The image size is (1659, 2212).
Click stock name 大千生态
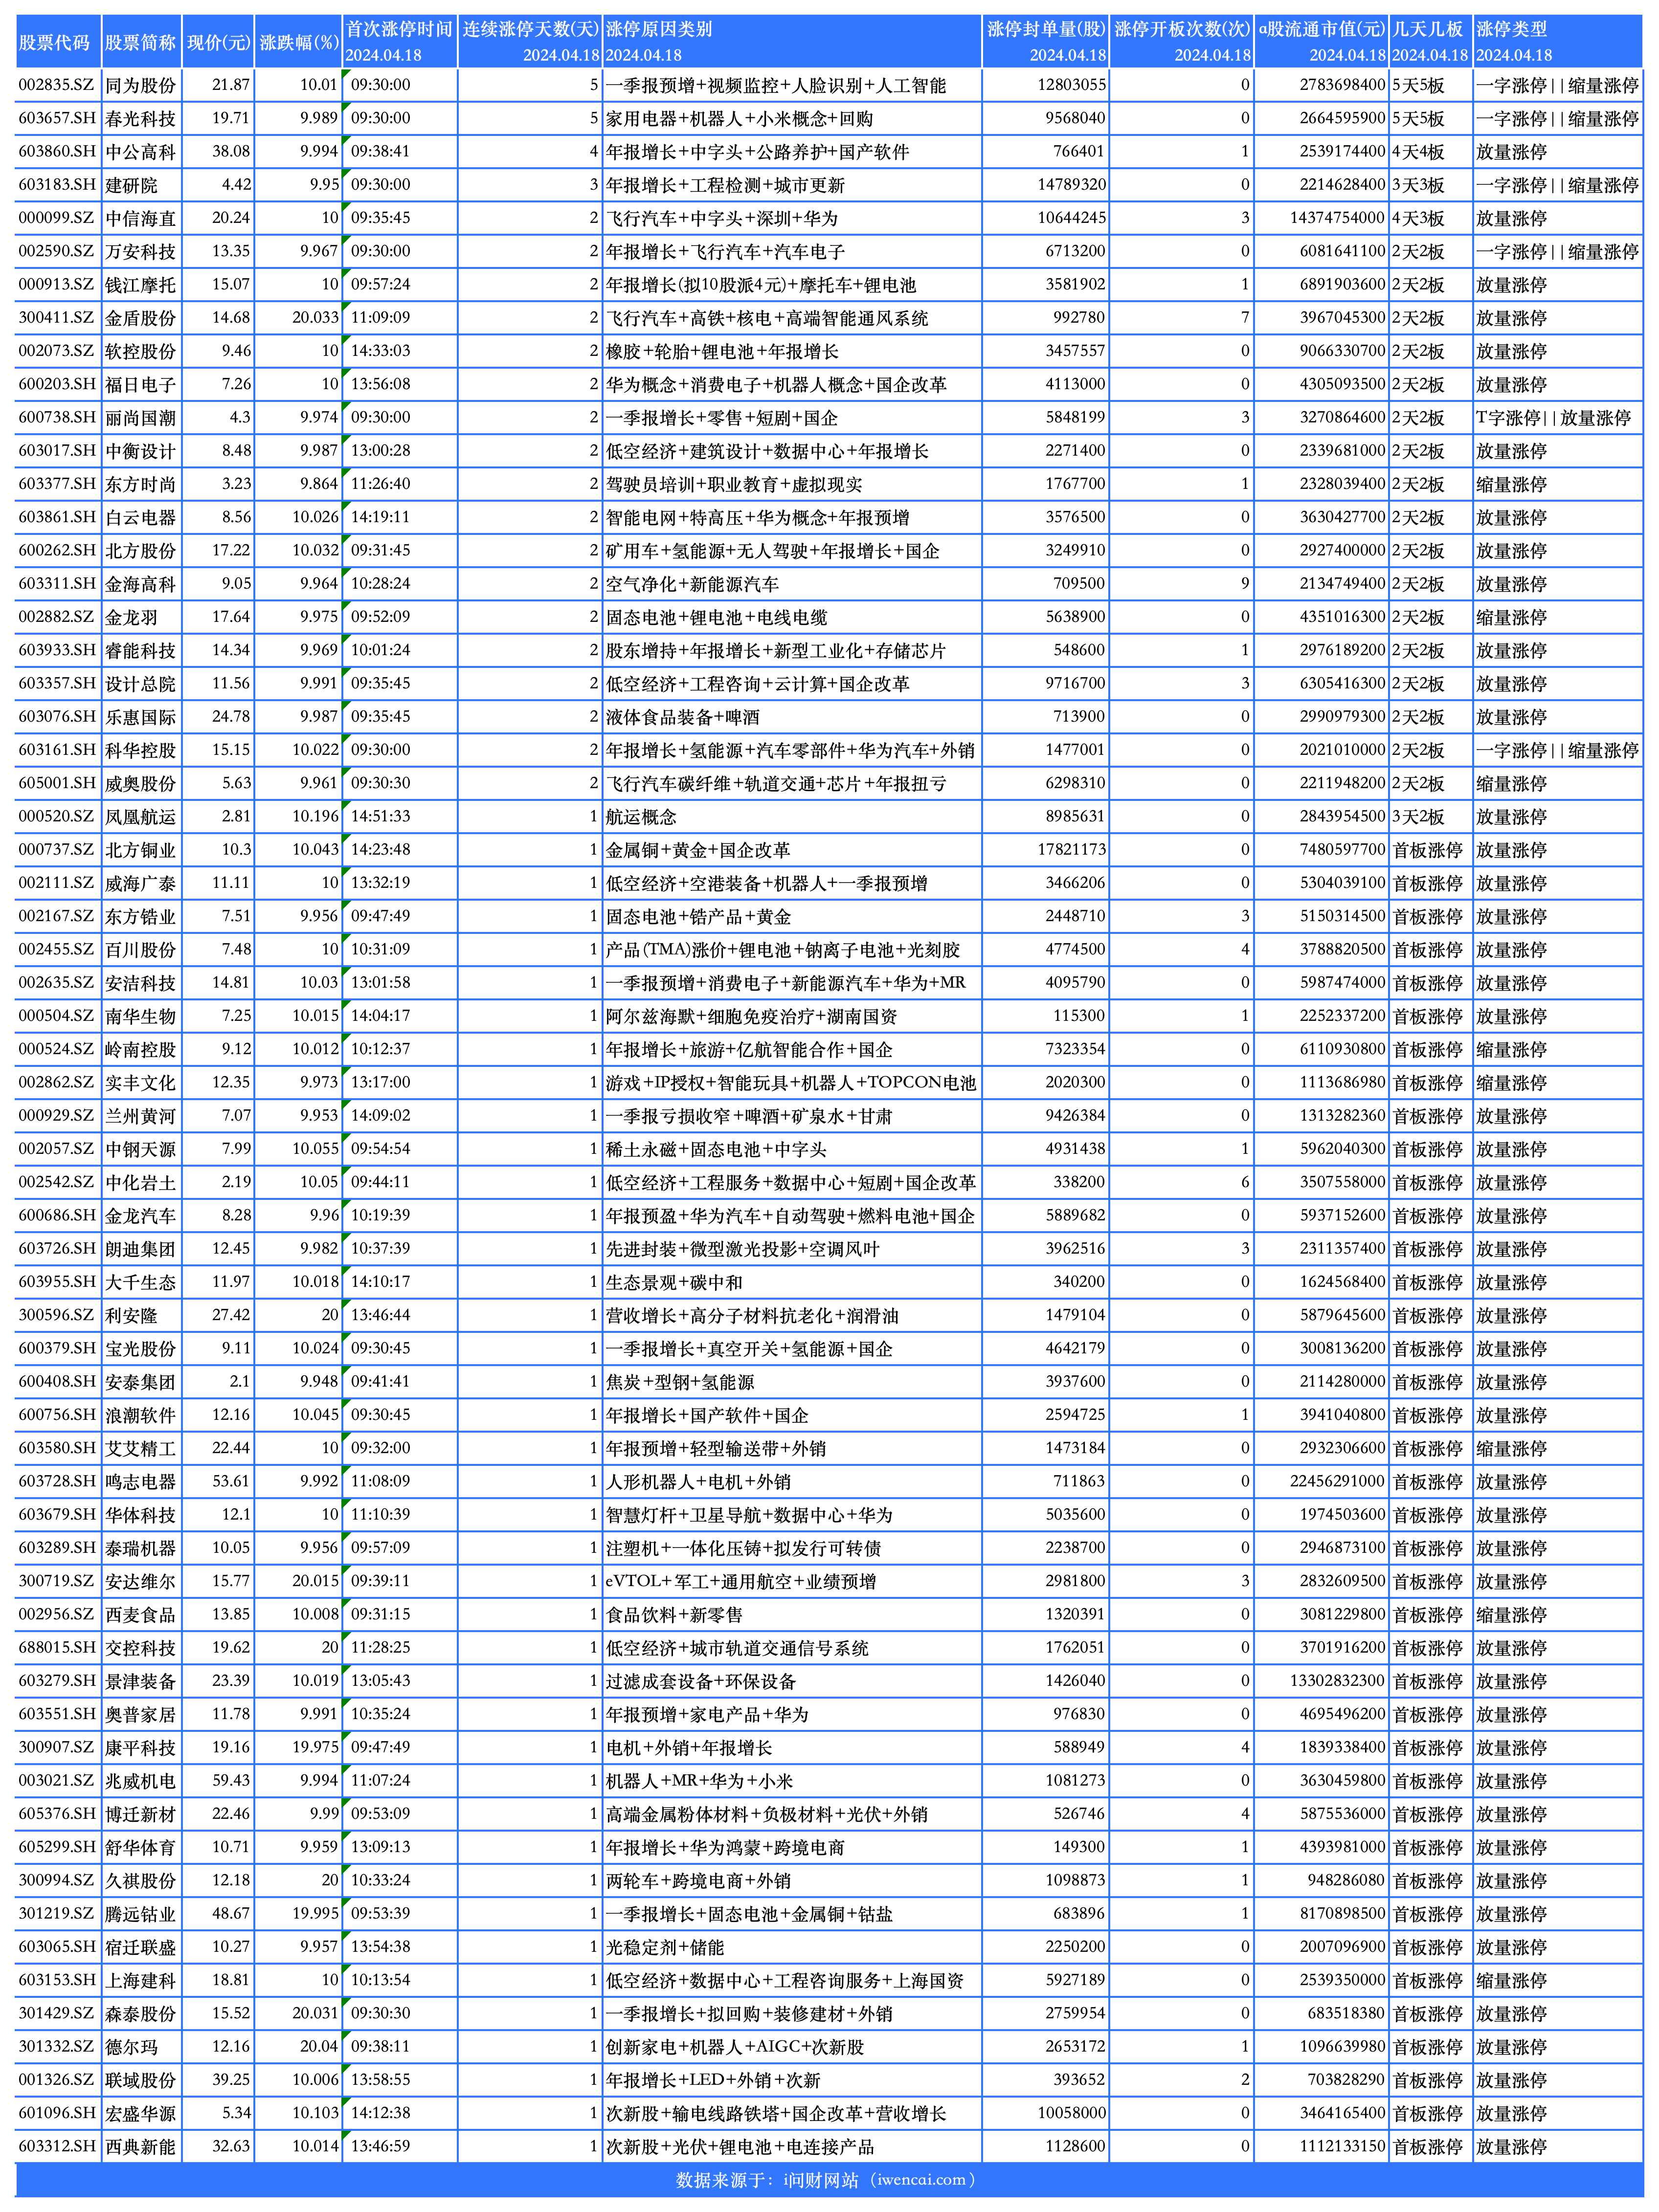[x=141, y=1282]
